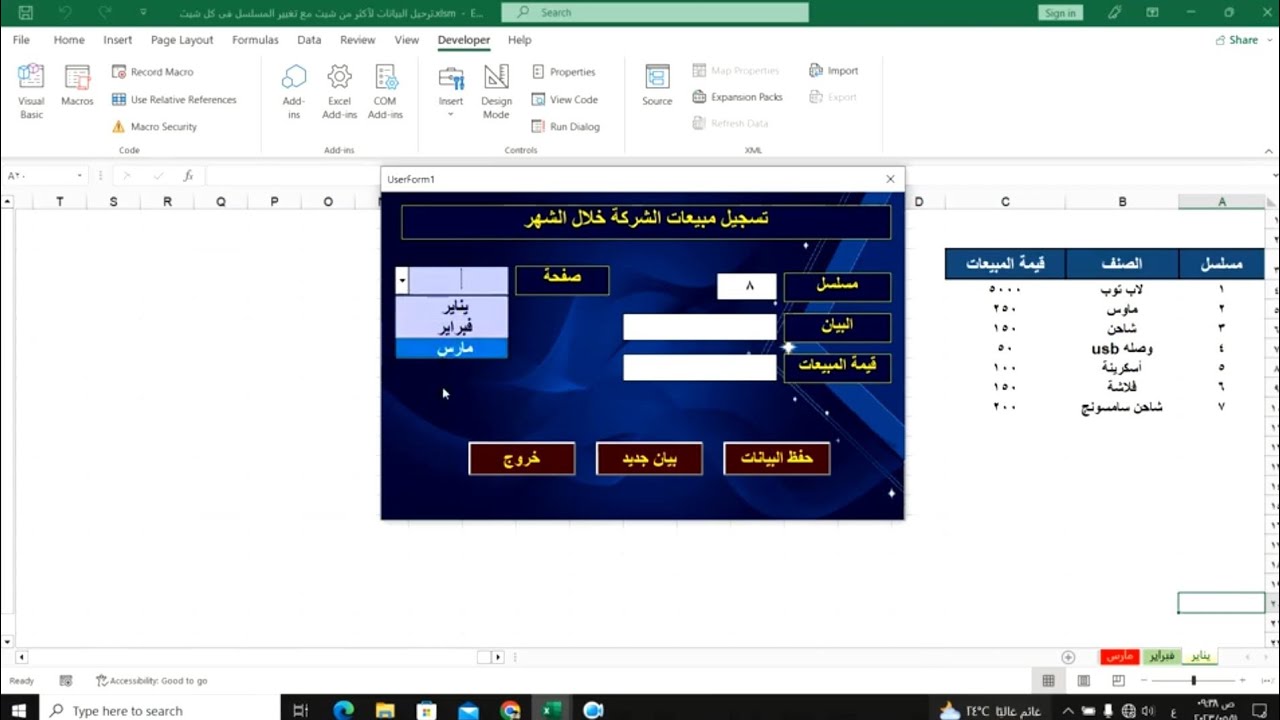Open COM Add-ins manager

point(385,91)
